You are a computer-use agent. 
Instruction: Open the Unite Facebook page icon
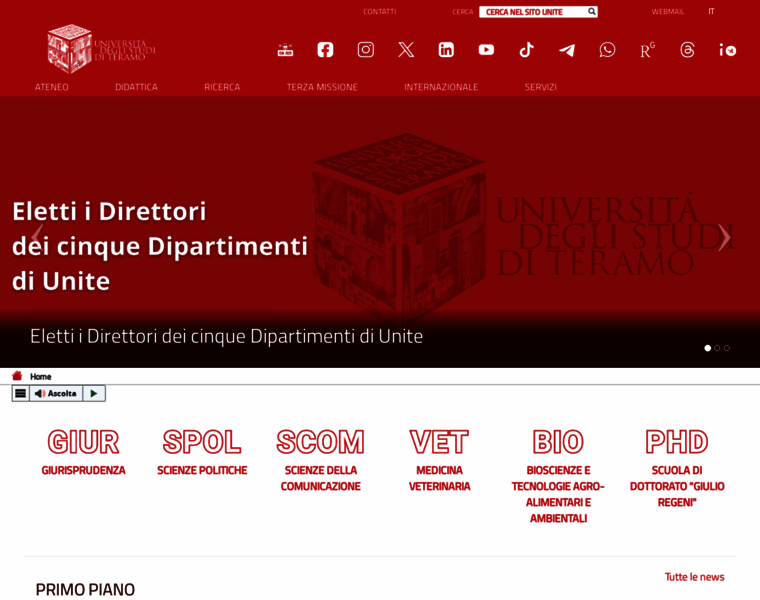(x=325, y=49)
